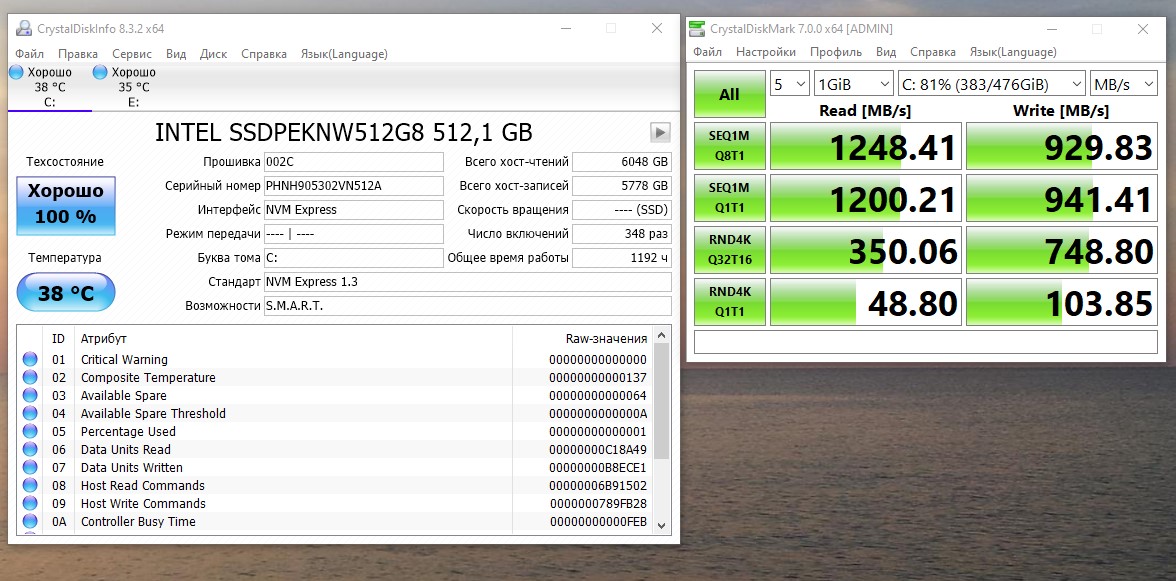The image size is (1176, 581).
Task: Click standard field showing NVM Express 1.3
Action: click(467, 282)
